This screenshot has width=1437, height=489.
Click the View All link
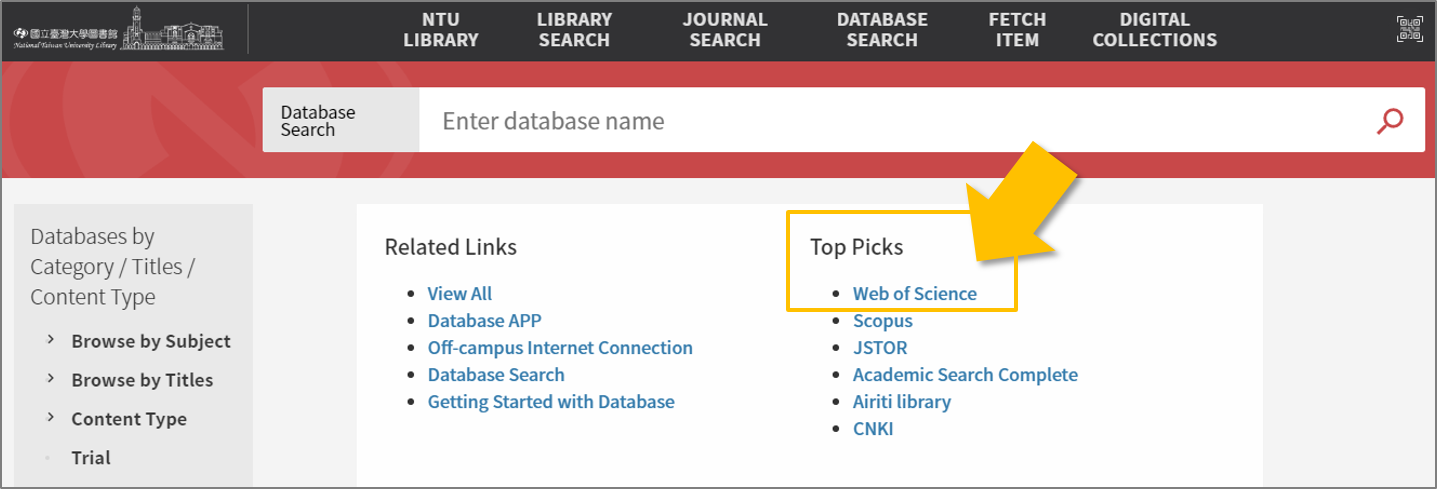point(460,294)
